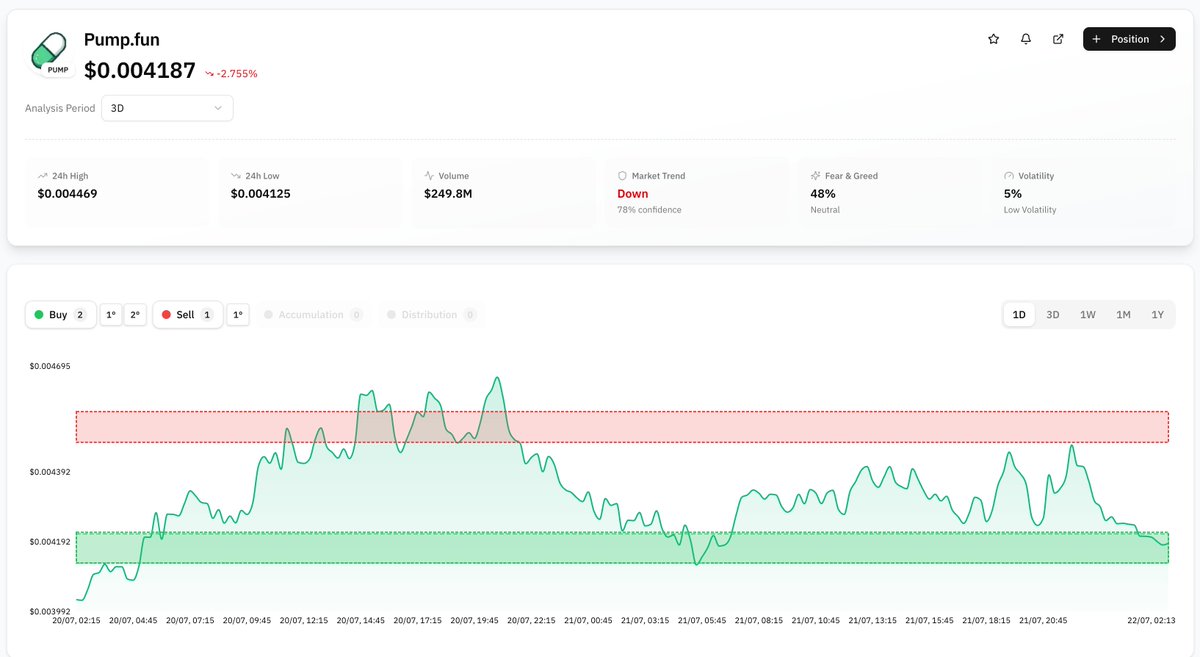Viewport: 1200px width, 657px height.
Task: Click the Fear & Greed sparkle icon
Action: 816,176
